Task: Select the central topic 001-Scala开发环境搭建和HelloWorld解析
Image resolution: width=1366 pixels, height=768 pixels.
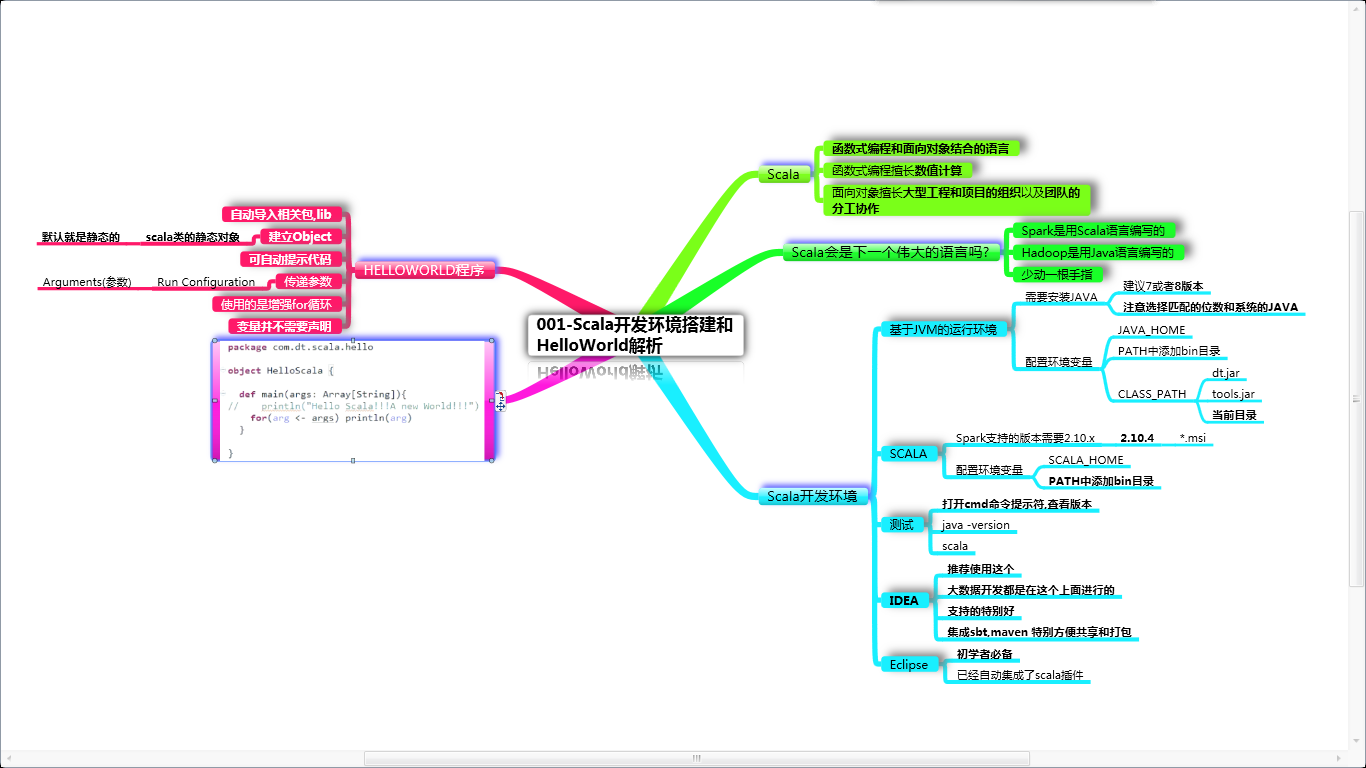Action: tap(636, 335)
